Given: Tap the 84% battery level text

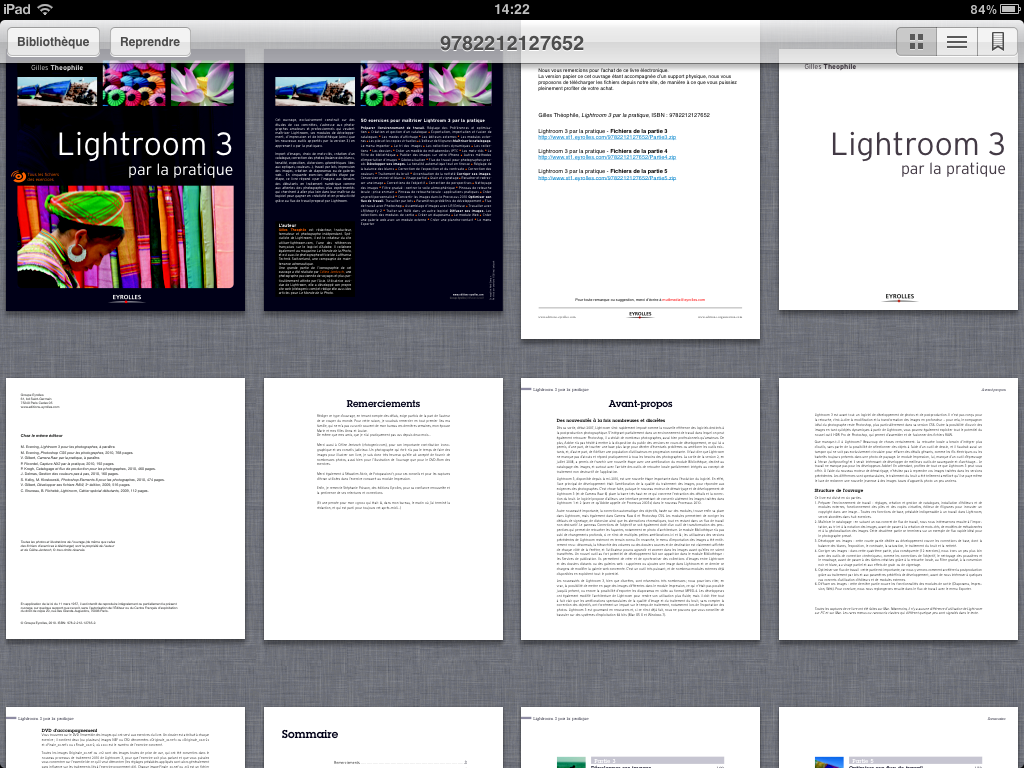Looking at the screenshot, I should coord(983,9).
